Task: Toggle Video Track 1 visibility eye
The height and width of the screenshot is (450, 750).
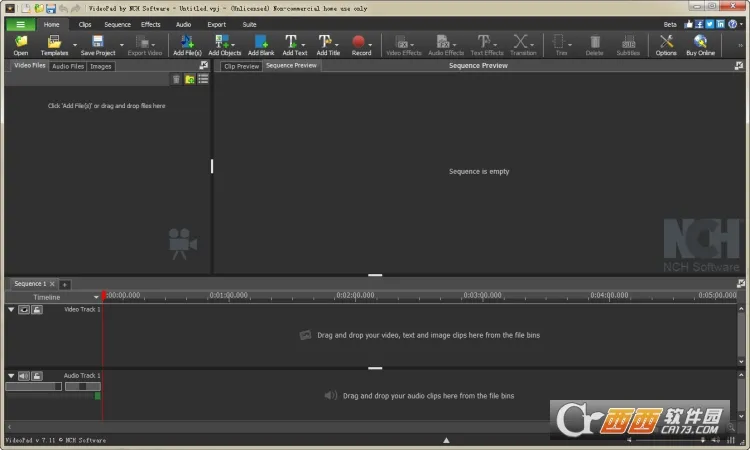Action: pos(24,310)
